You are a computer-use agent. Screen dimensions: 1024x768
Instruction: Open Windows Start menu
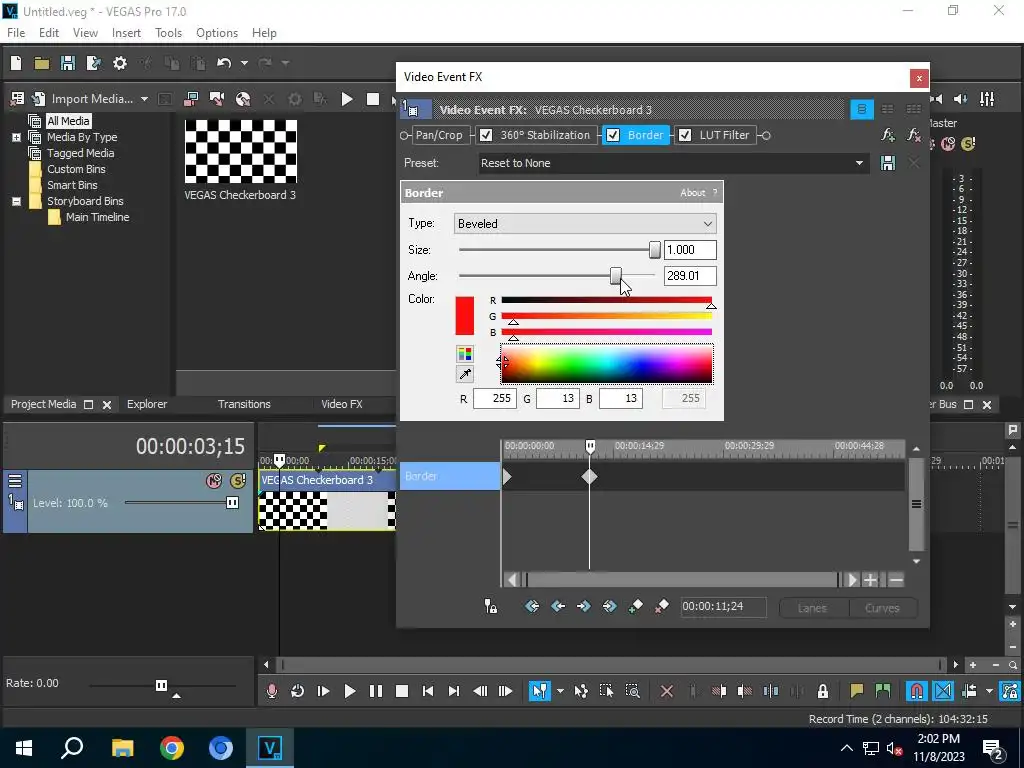tap(24, 748)
